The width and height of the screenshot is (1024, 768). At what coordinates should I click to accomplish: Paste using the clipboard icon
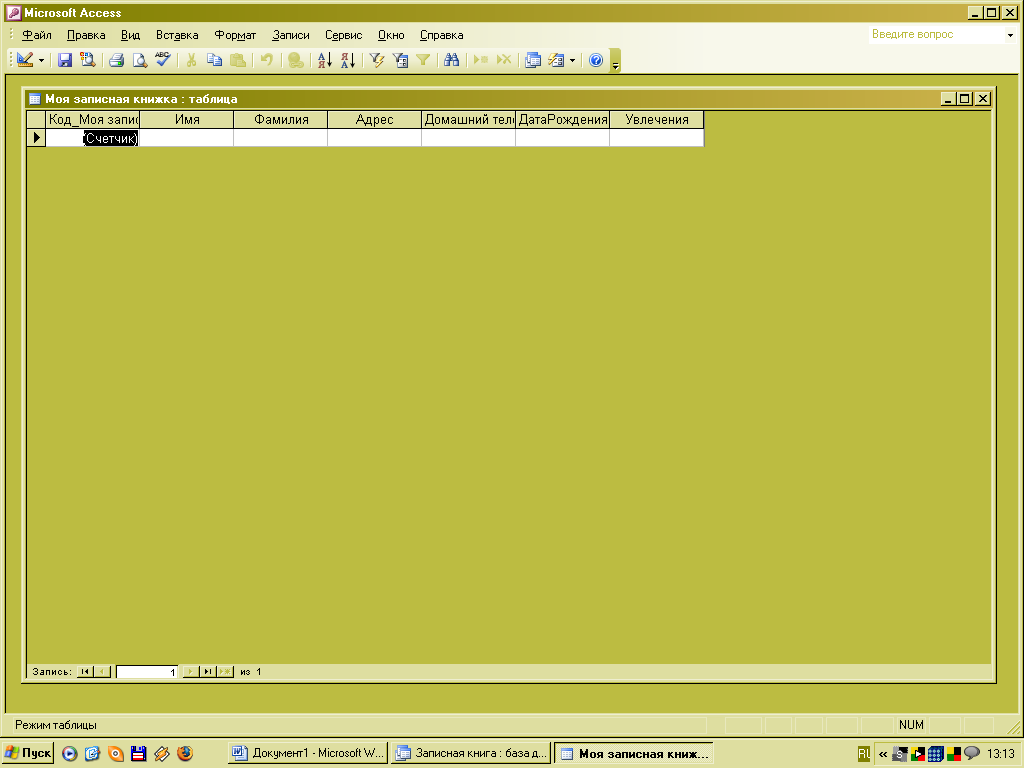[x=238, y=60]
